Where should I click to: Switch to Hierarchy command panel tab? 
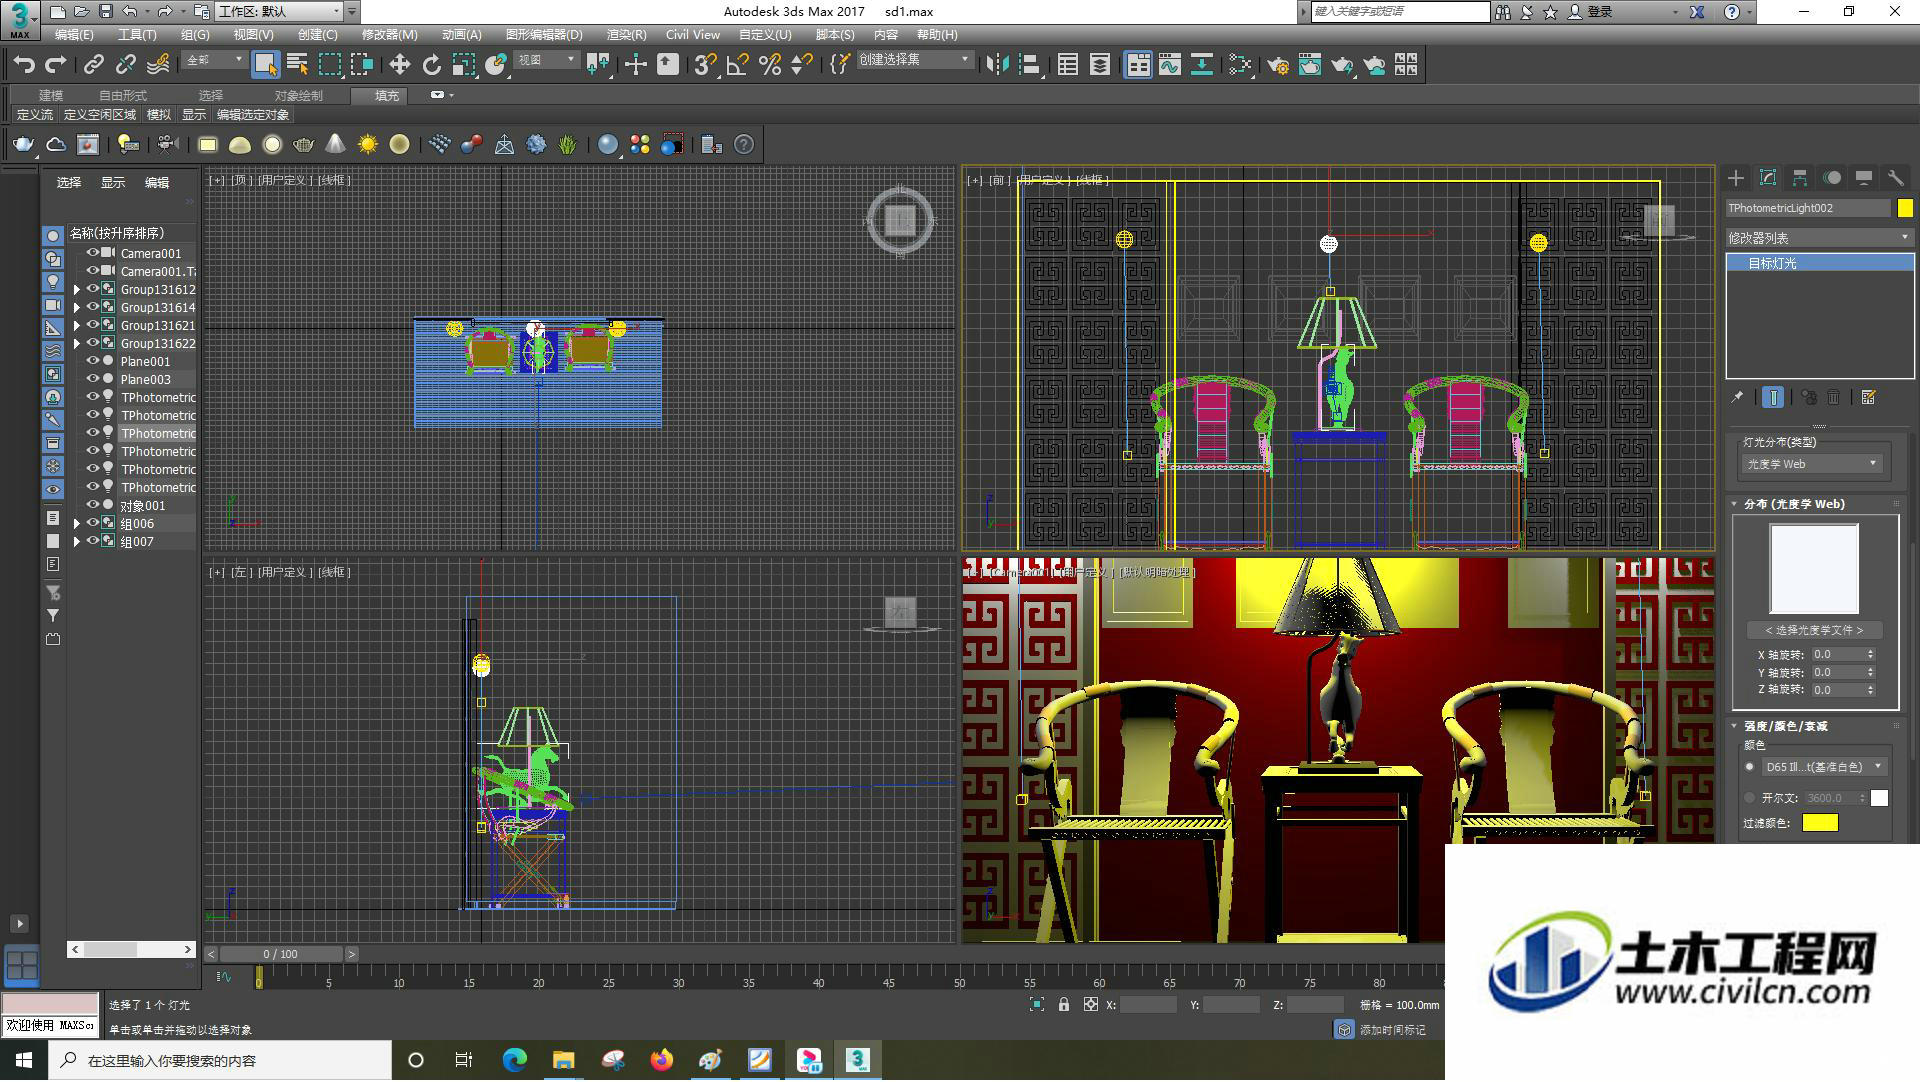1800,178
